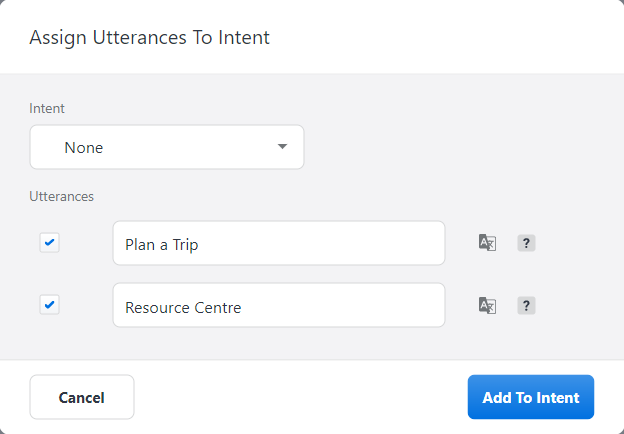Click the Intent dropdown arrow
624x434 pixels.
coord(282,147)
